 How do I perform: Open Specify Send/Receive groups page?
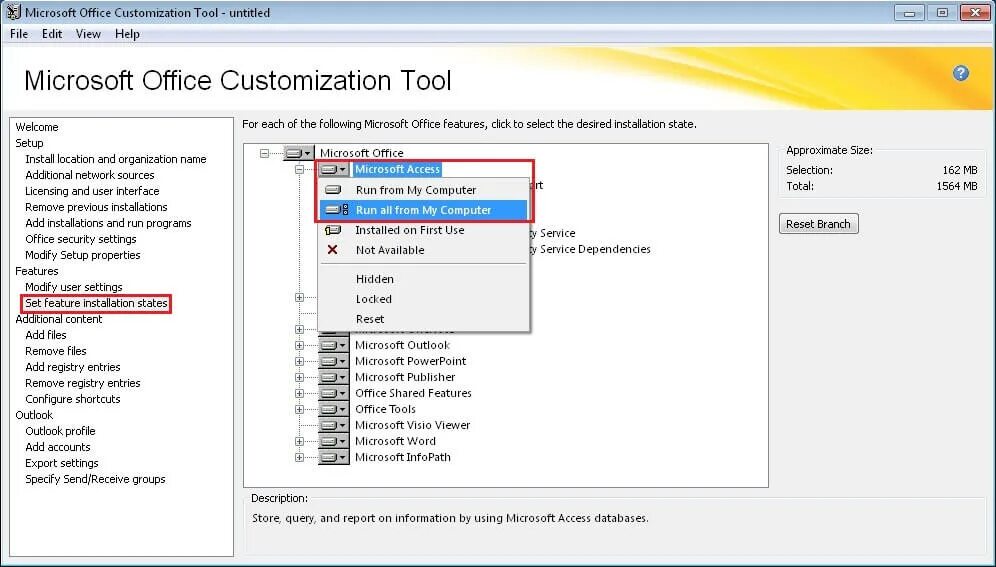click(x=95, y=479)
